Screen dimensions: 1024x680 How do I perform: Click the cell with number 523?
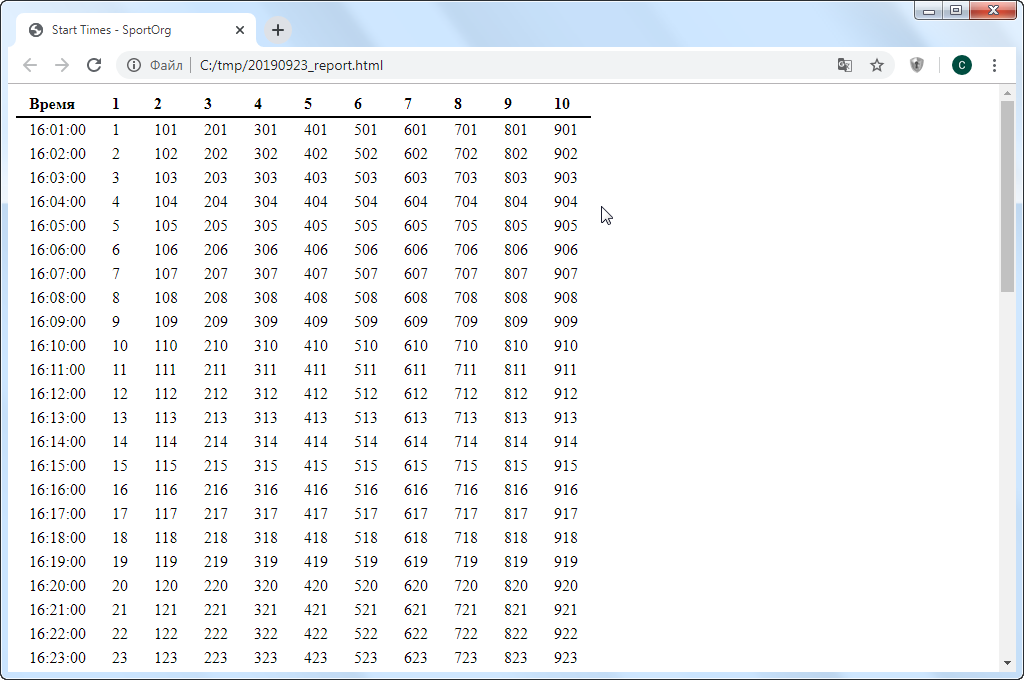[x=366, y=658]
